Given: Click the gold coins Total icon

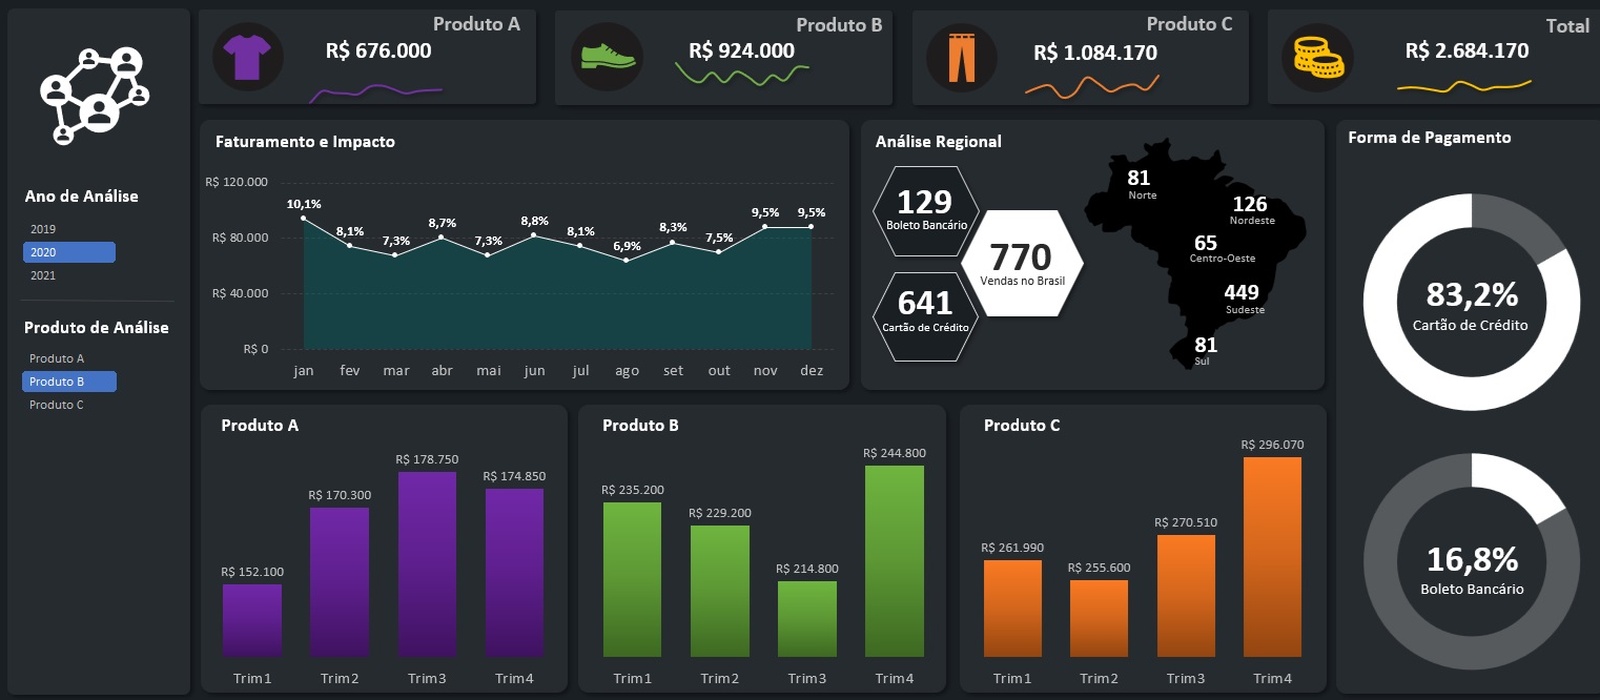Looking at the screenshot, I should pyautogui.click(x=1318, y=58).
